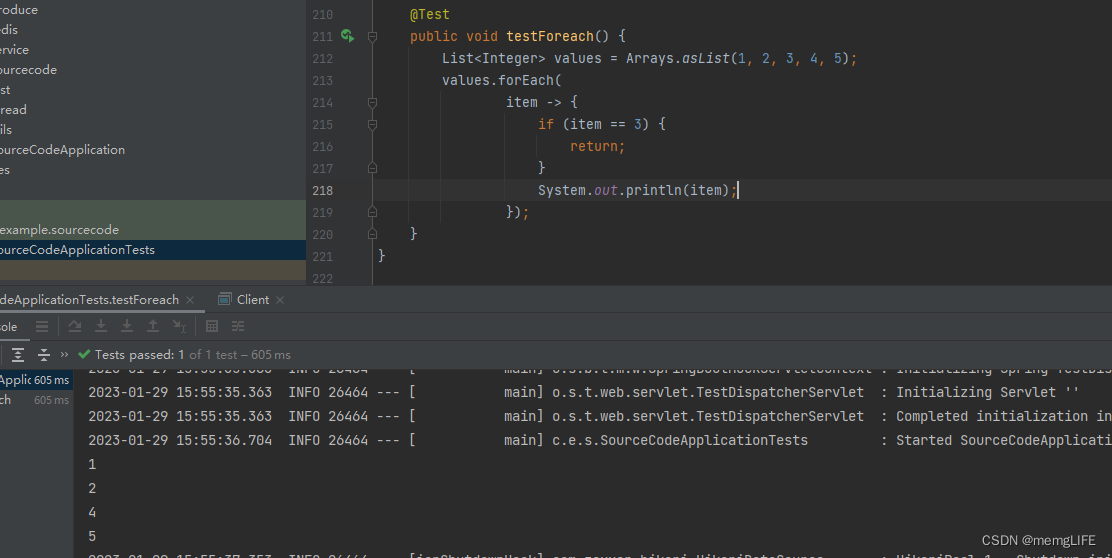
Task: Collapse the if-block fold marker at line 215
Action: [x=372, y=124]
